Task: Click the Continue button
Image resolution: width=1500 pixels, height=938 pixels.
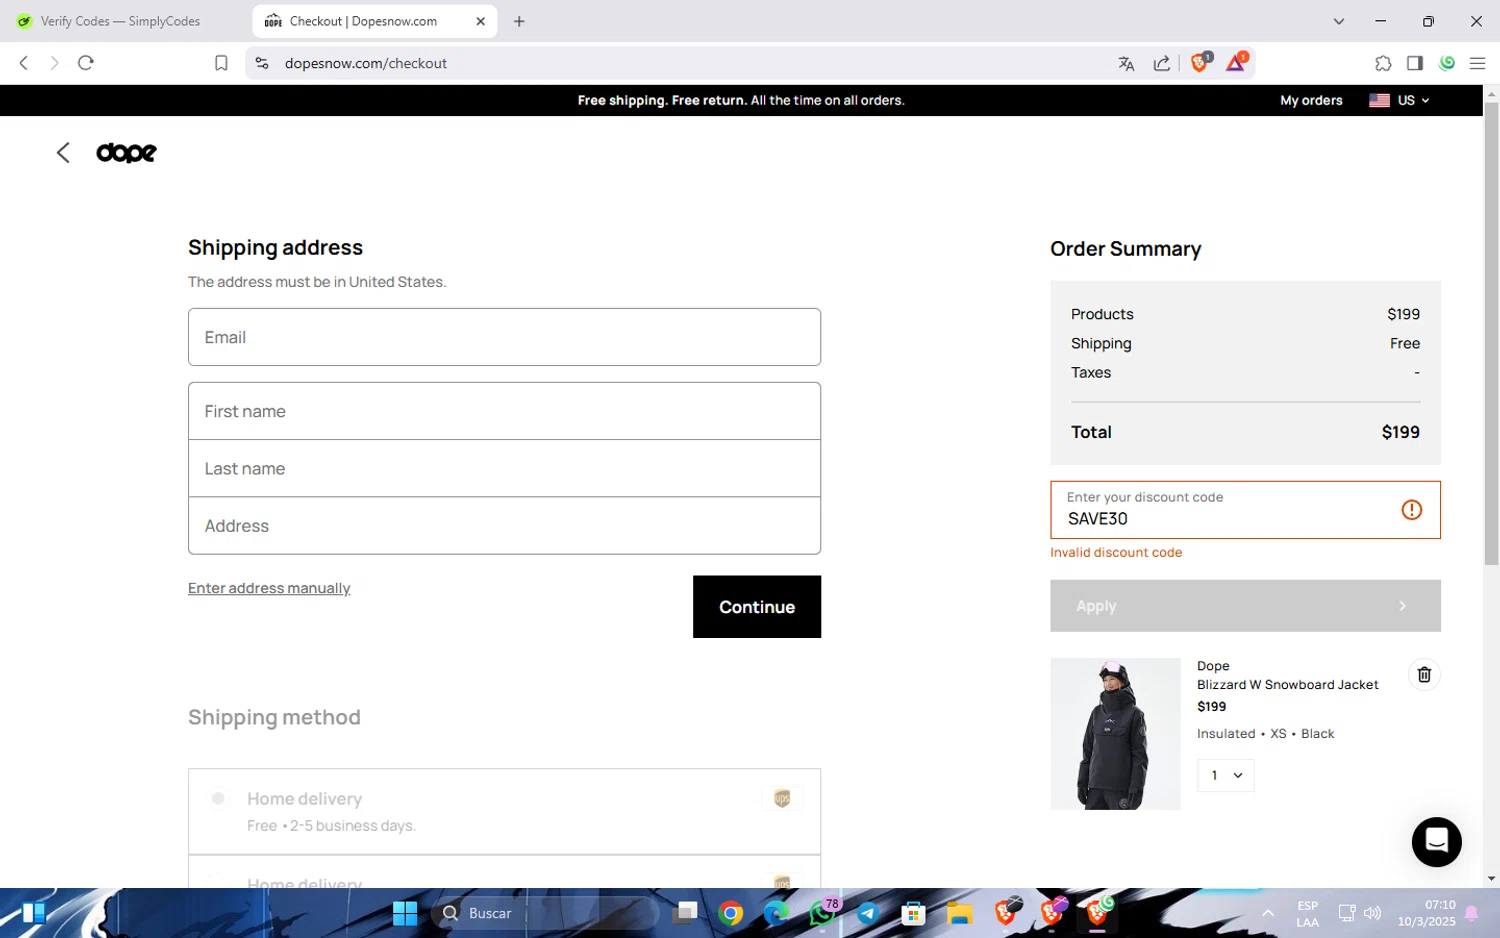Action: click(757, 607)
